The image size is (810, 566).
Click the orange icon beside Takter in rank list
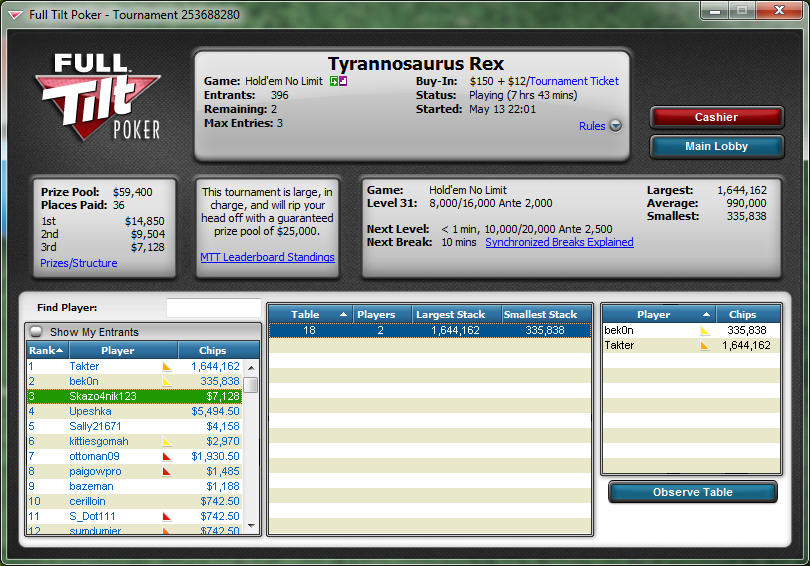pos(167,367)
